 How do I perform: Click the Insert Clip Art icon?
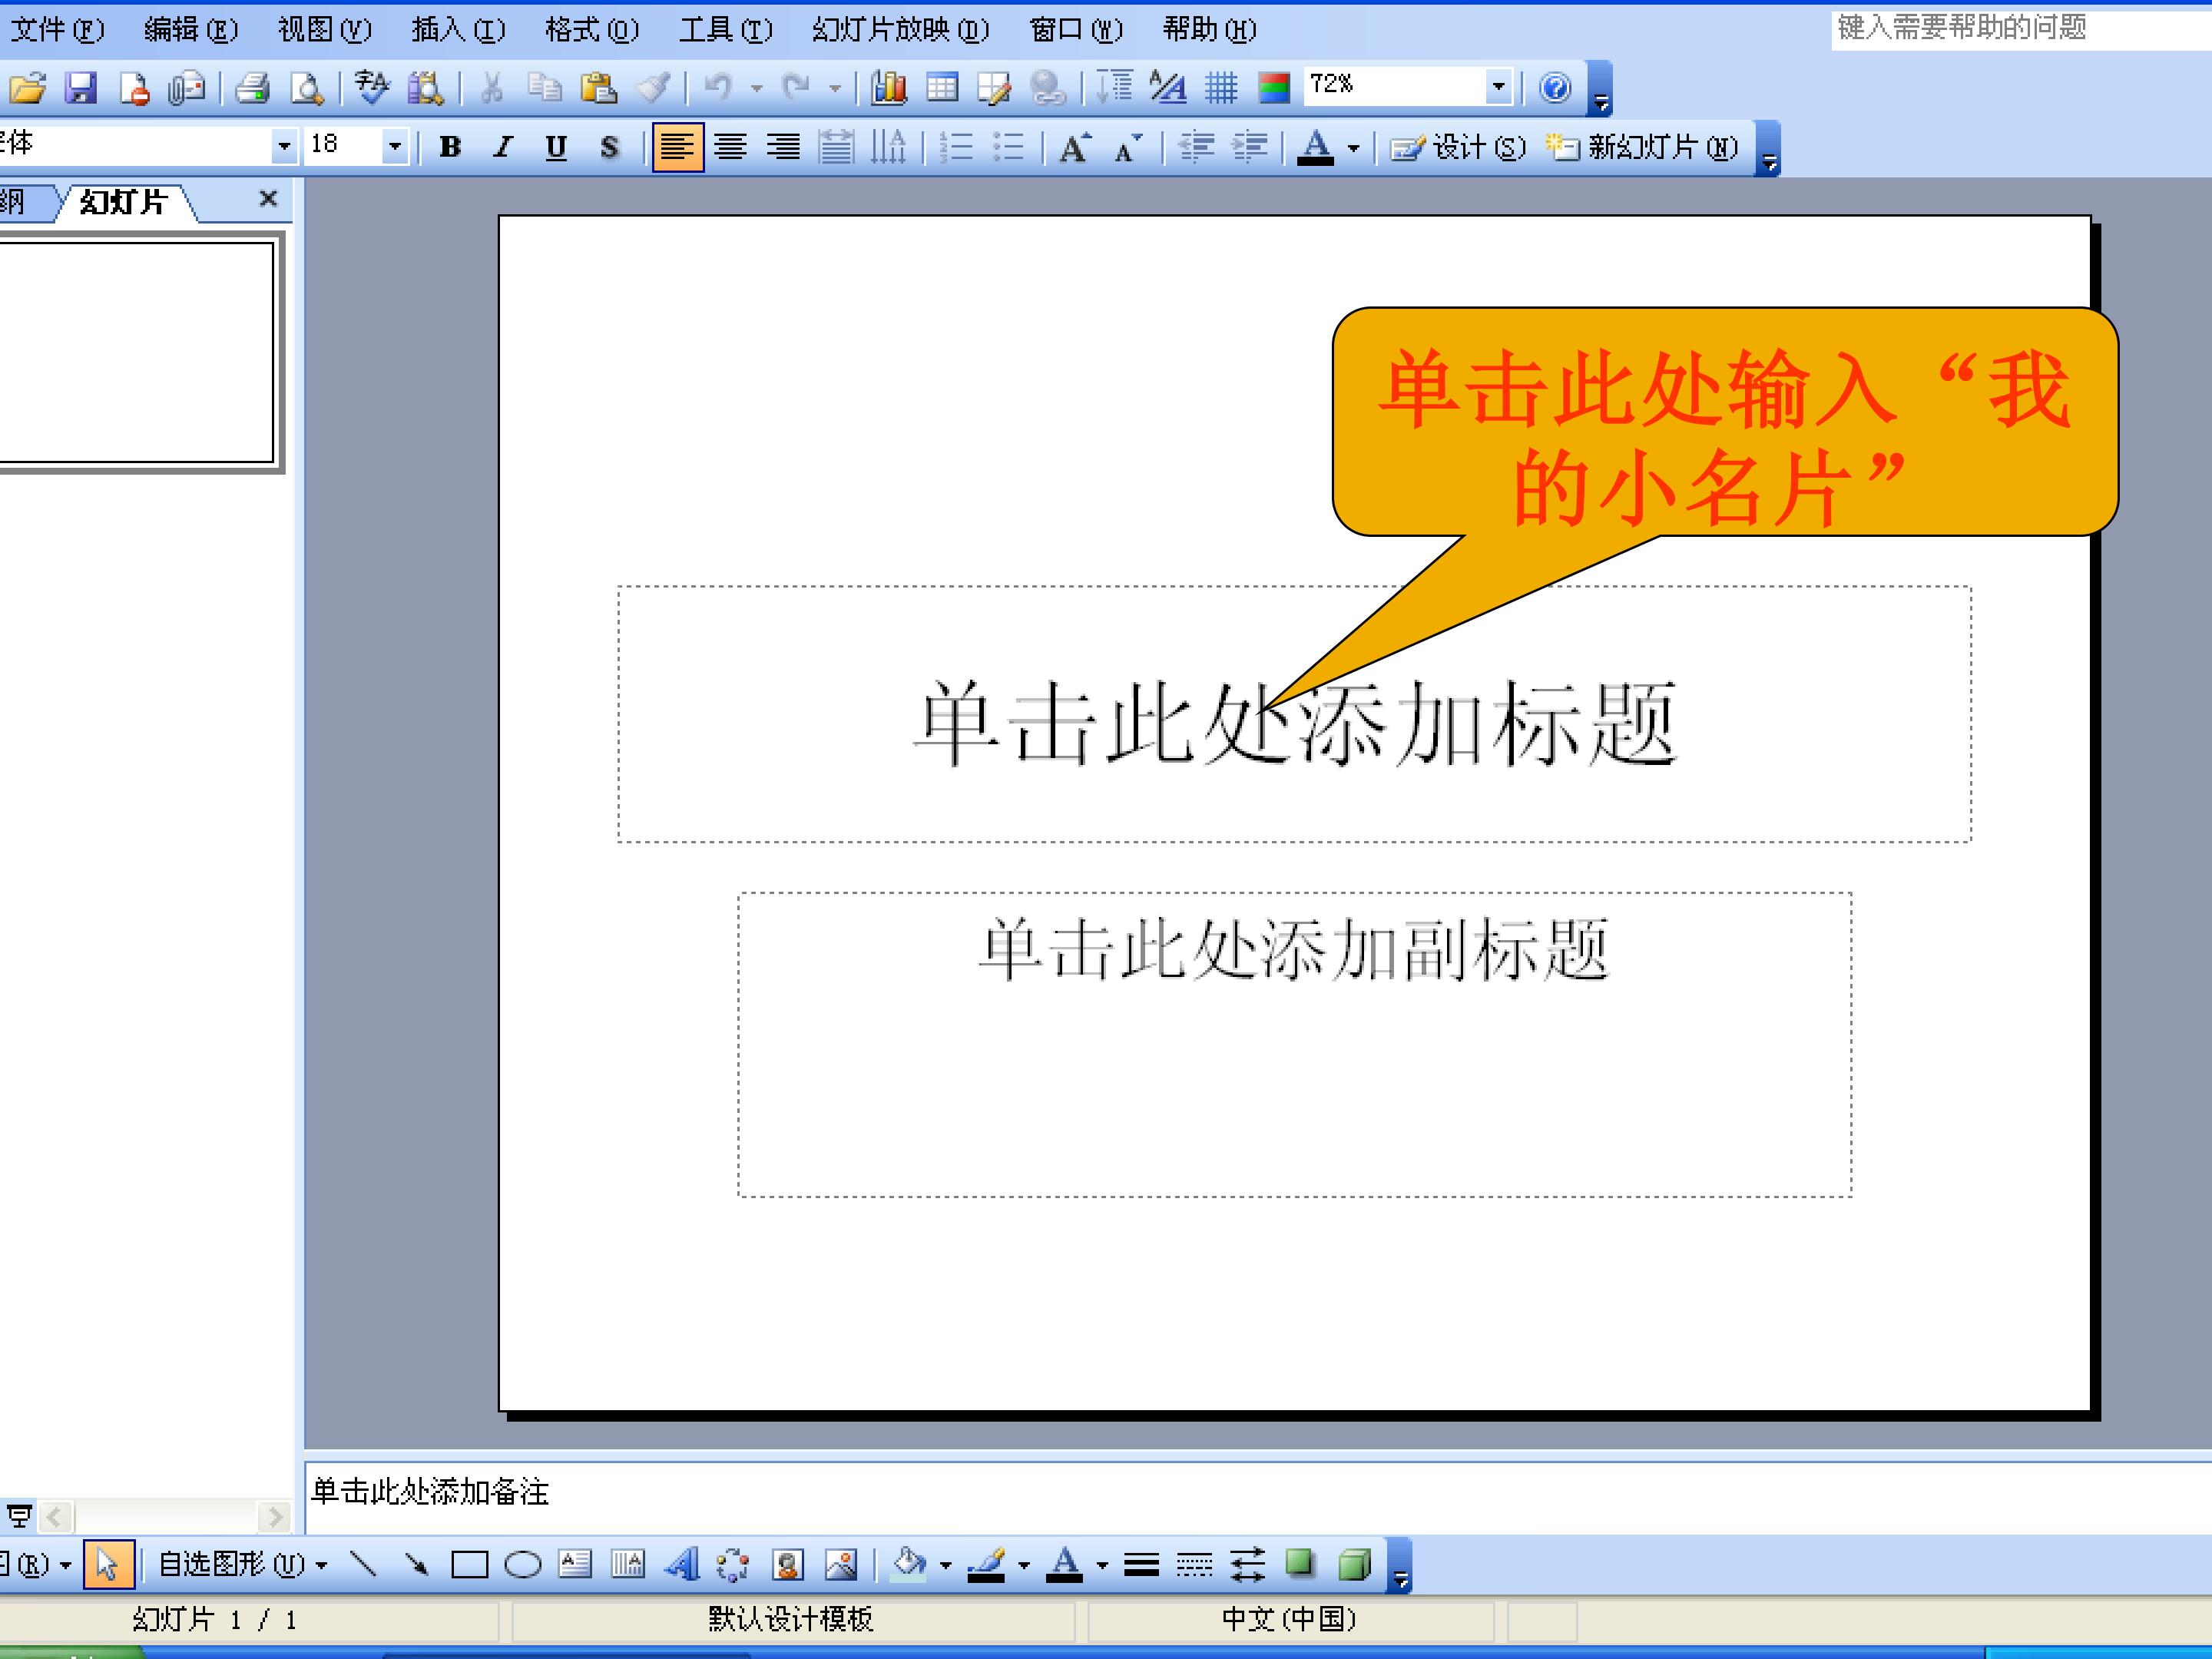(x=788, y=1564)
